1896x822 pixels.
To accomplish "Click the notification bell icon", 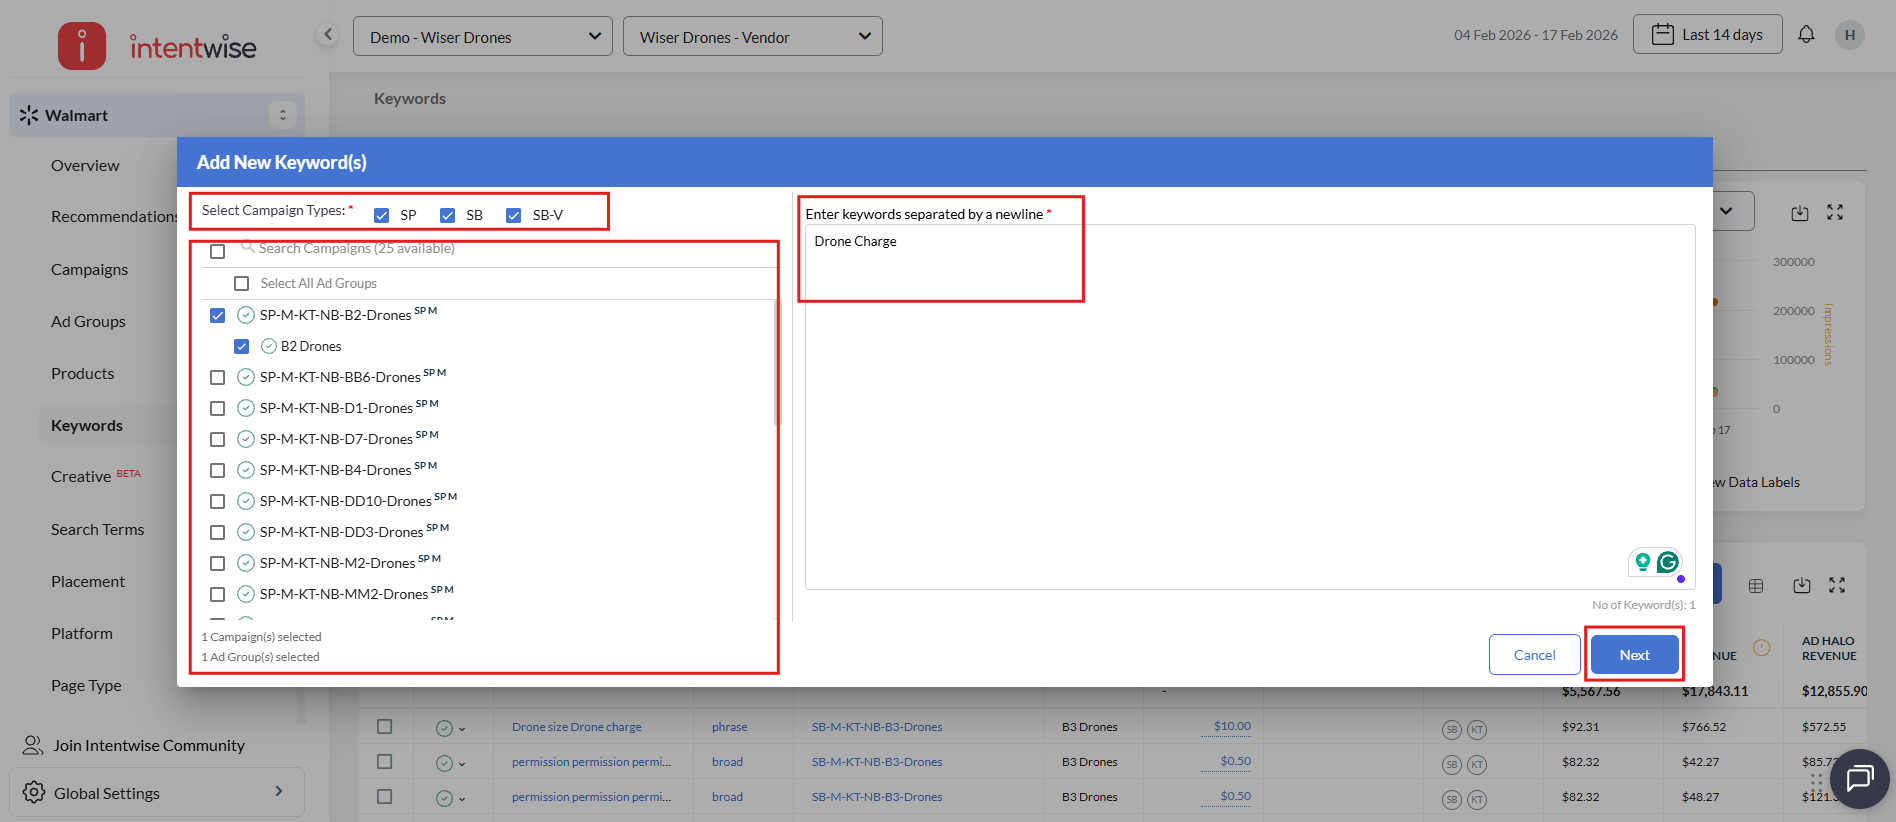I will (x=1806, y=35).
